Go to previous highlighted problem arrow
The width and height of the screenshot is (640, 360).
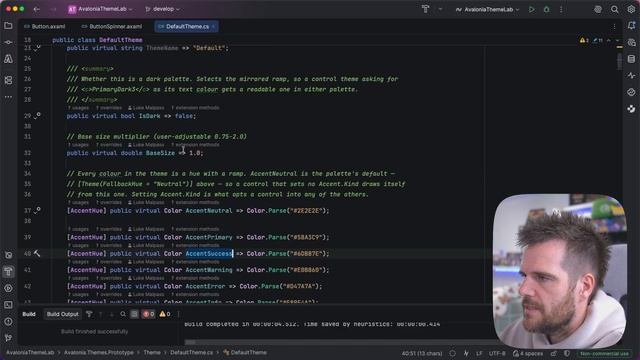tap(609, 40)
